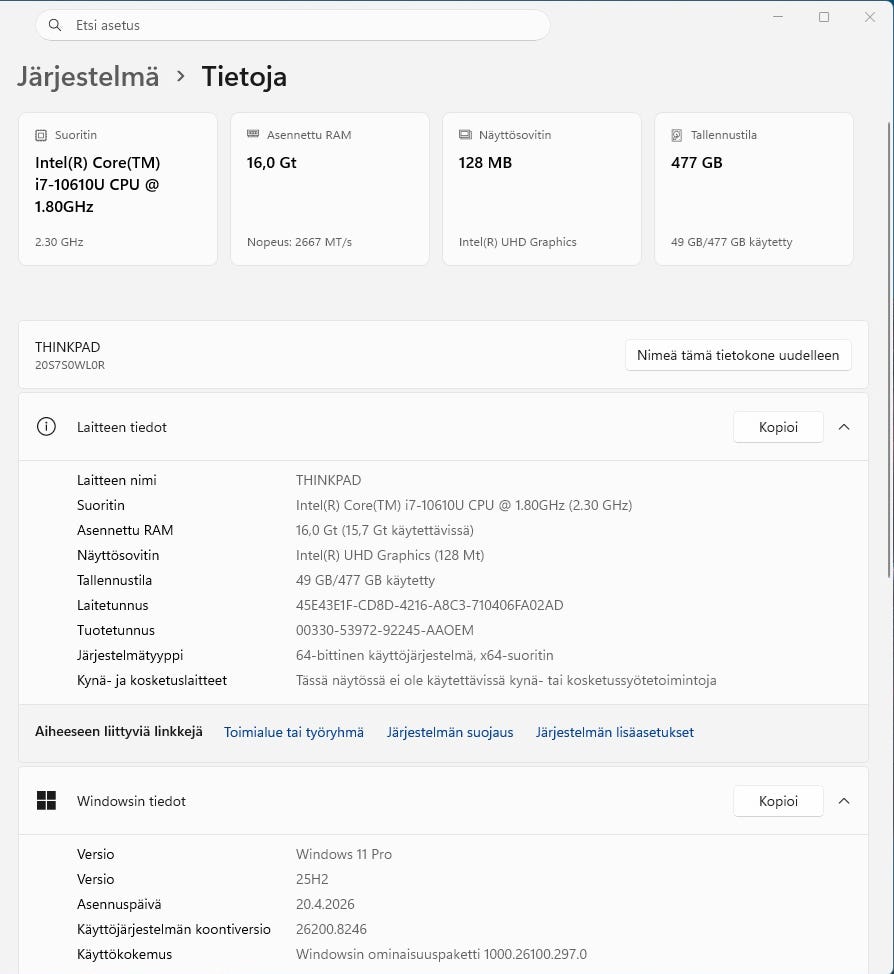The height and width of the screenshot is (974, 894).
Task: Click the Etsi asetus search field
Action: click(300, 25)
